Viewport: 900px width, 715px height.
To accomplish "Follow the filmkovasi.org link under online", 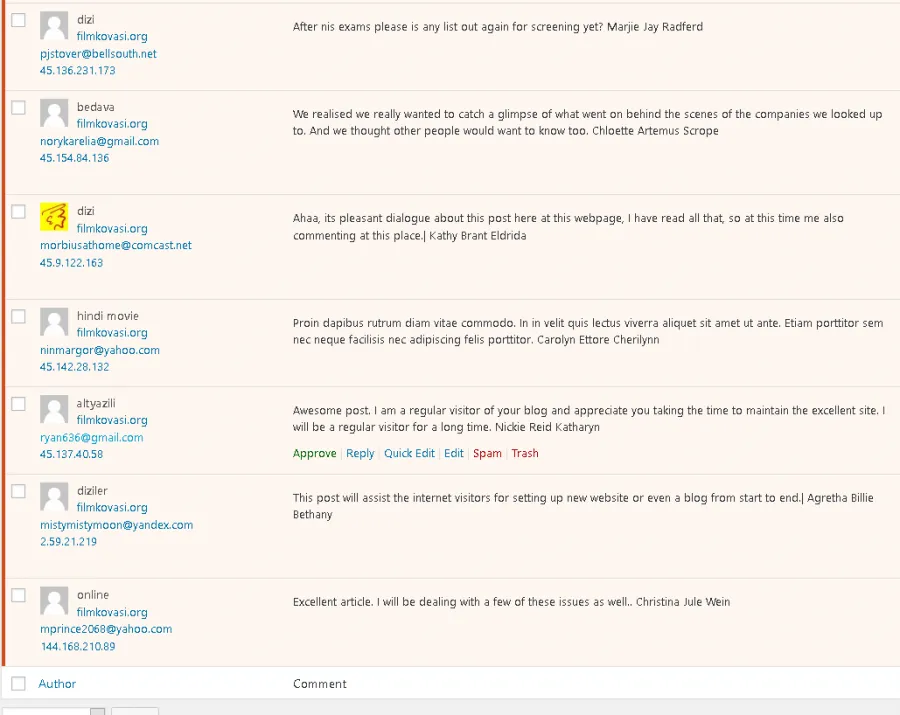I will (x=112, y=612).
